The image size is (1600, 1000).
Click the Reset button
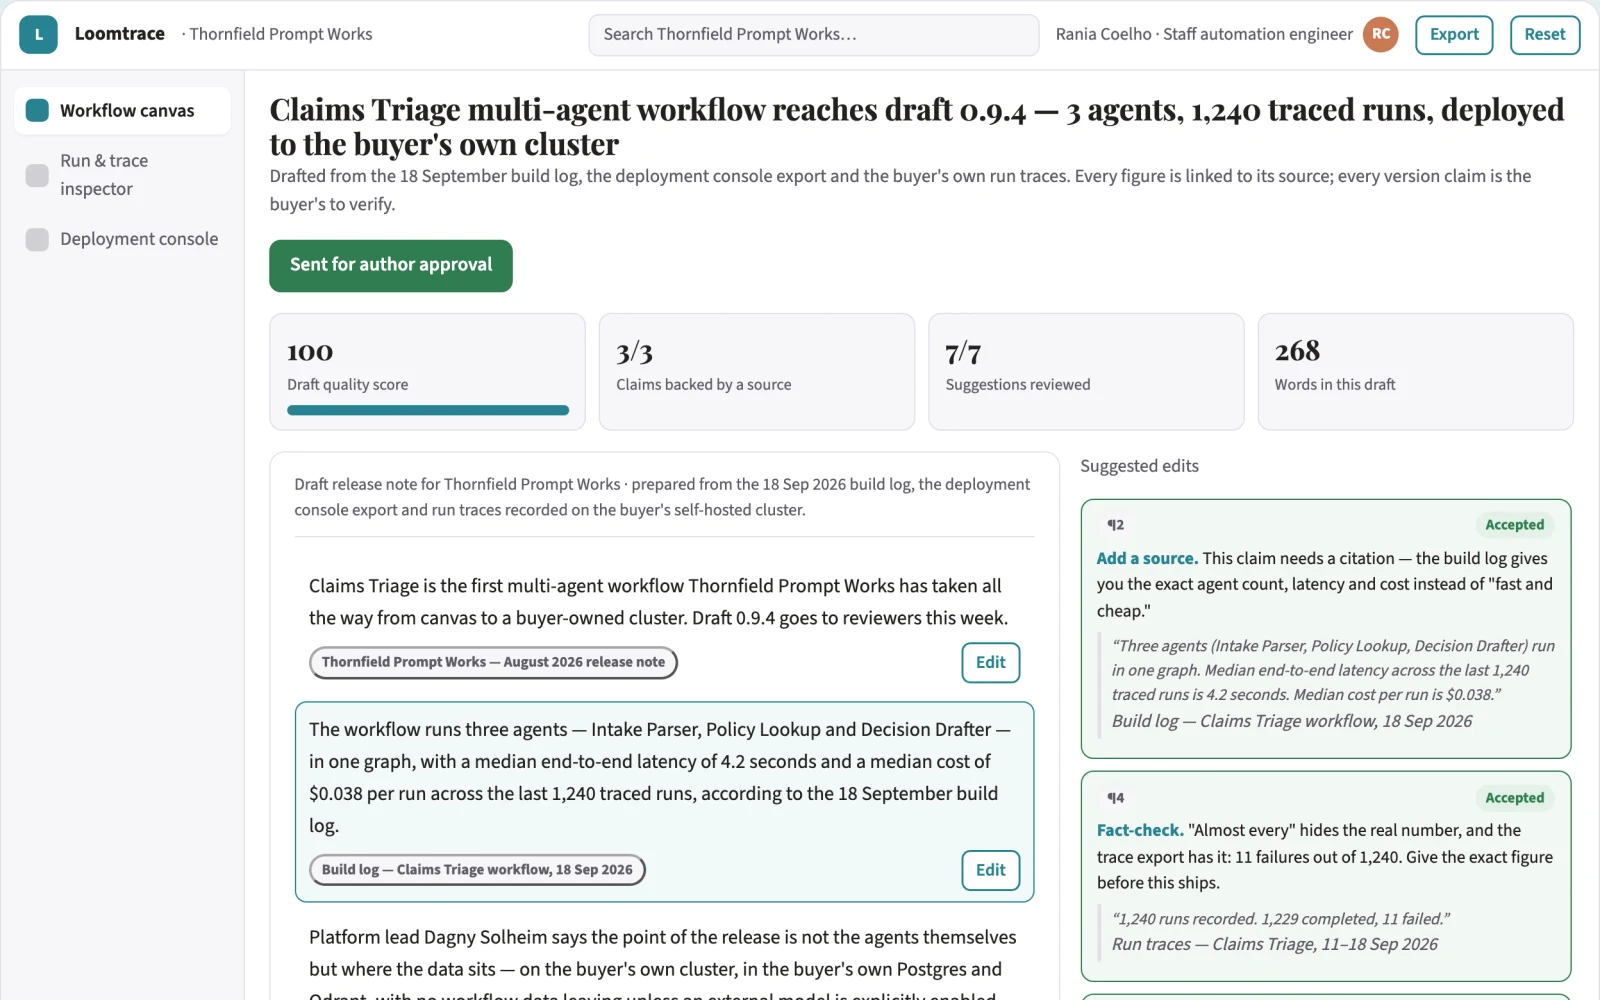coord(1545,34)
